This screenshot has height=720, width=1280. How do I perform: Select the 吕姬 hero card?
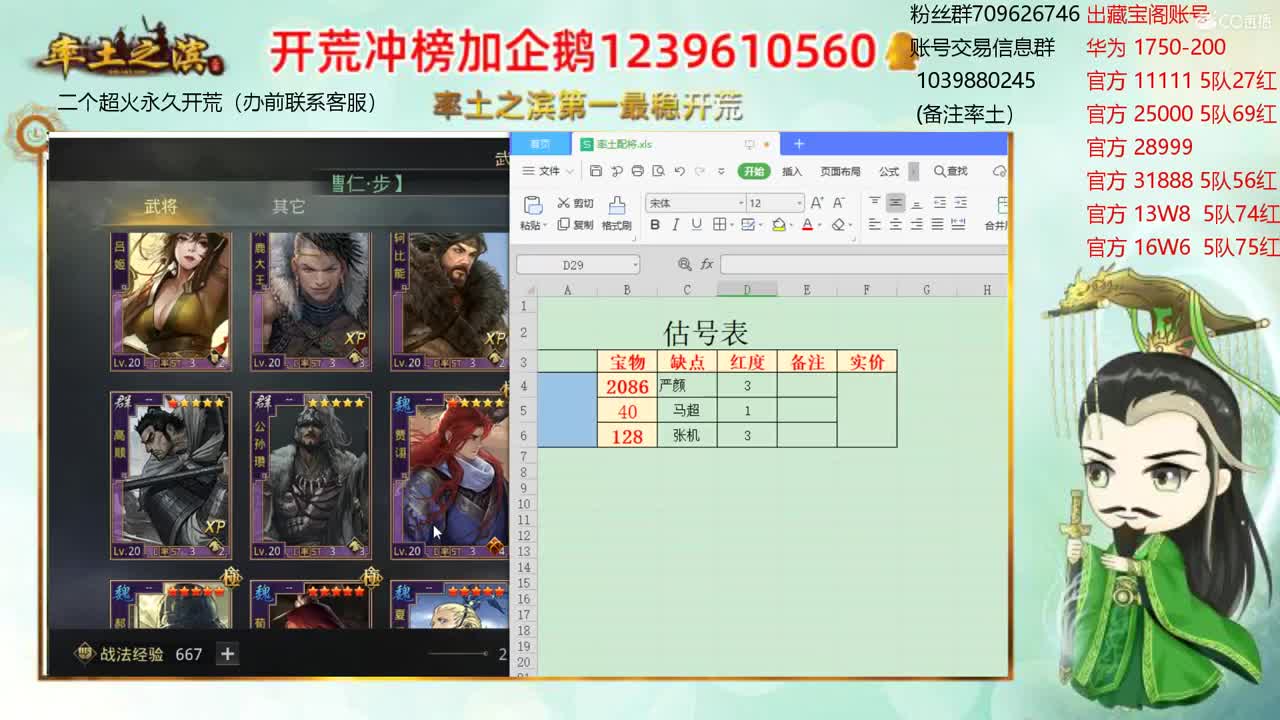(171, 301)
